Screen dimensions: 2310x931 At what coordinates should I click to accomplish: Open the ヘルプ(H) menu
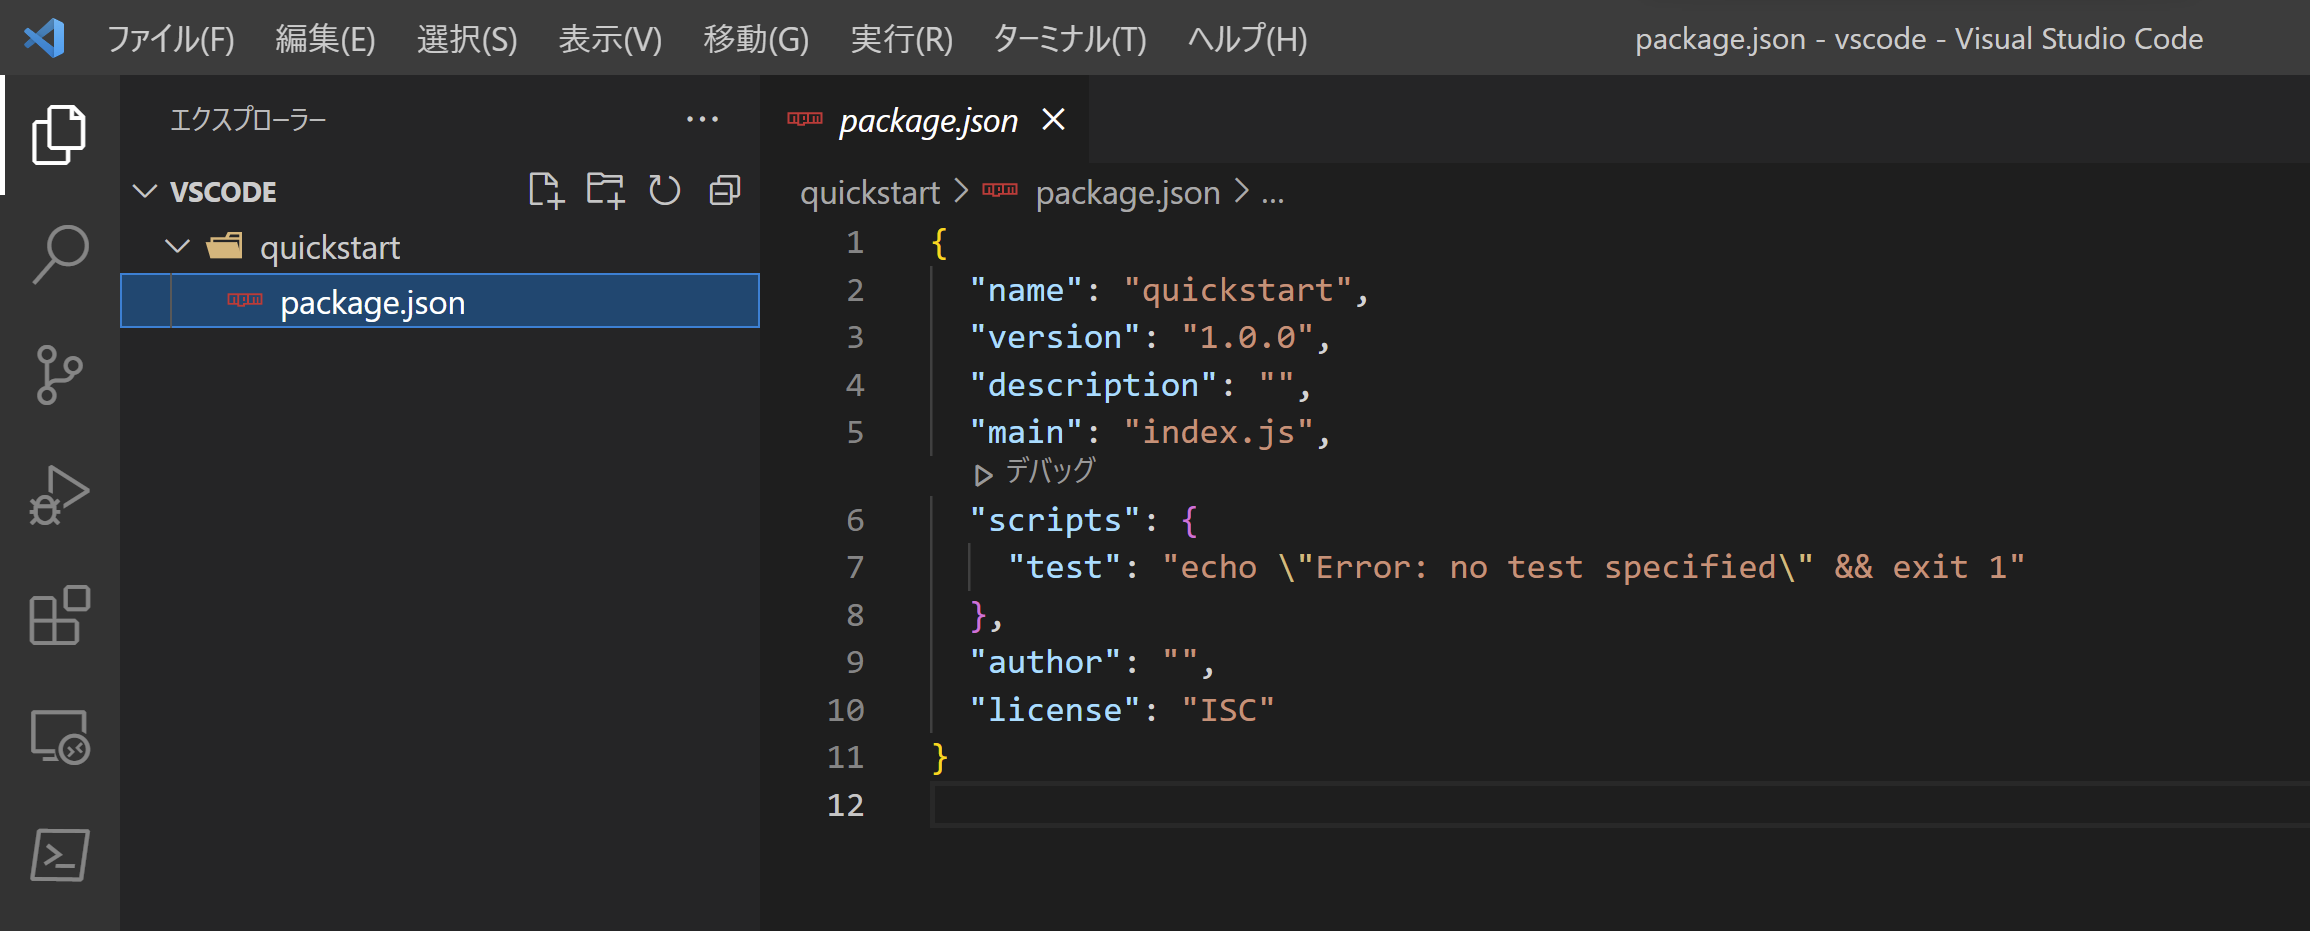point(1247,39)
